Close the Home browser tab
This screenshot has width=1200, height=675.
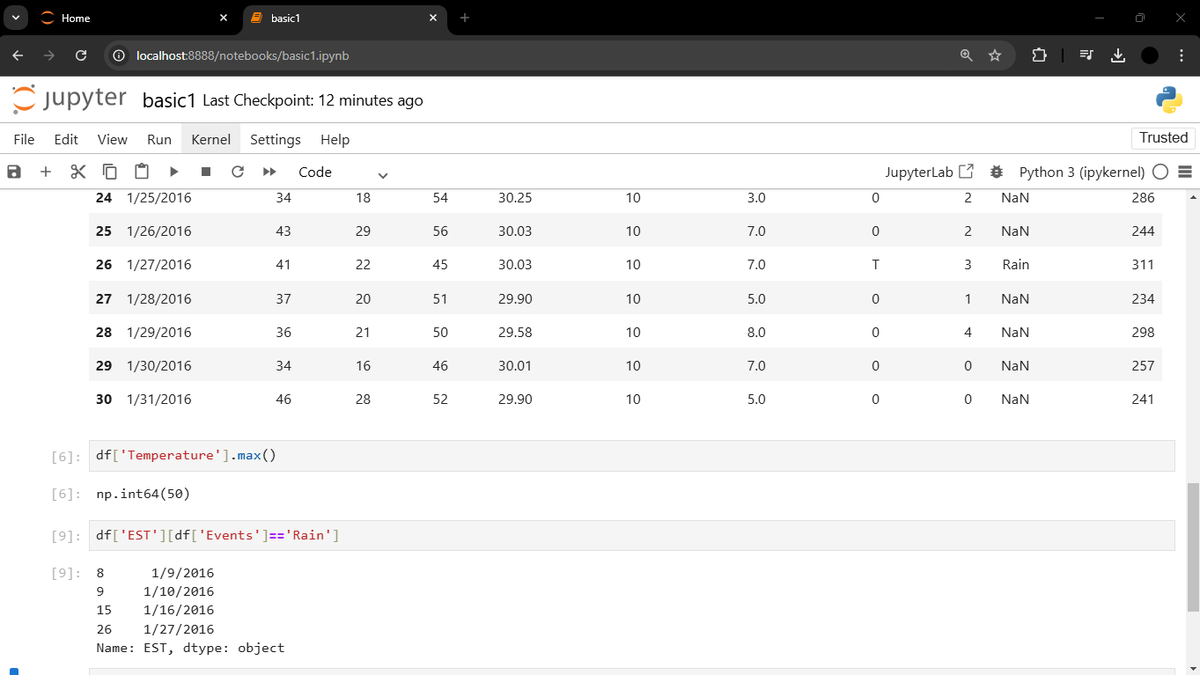pos(223,18)
